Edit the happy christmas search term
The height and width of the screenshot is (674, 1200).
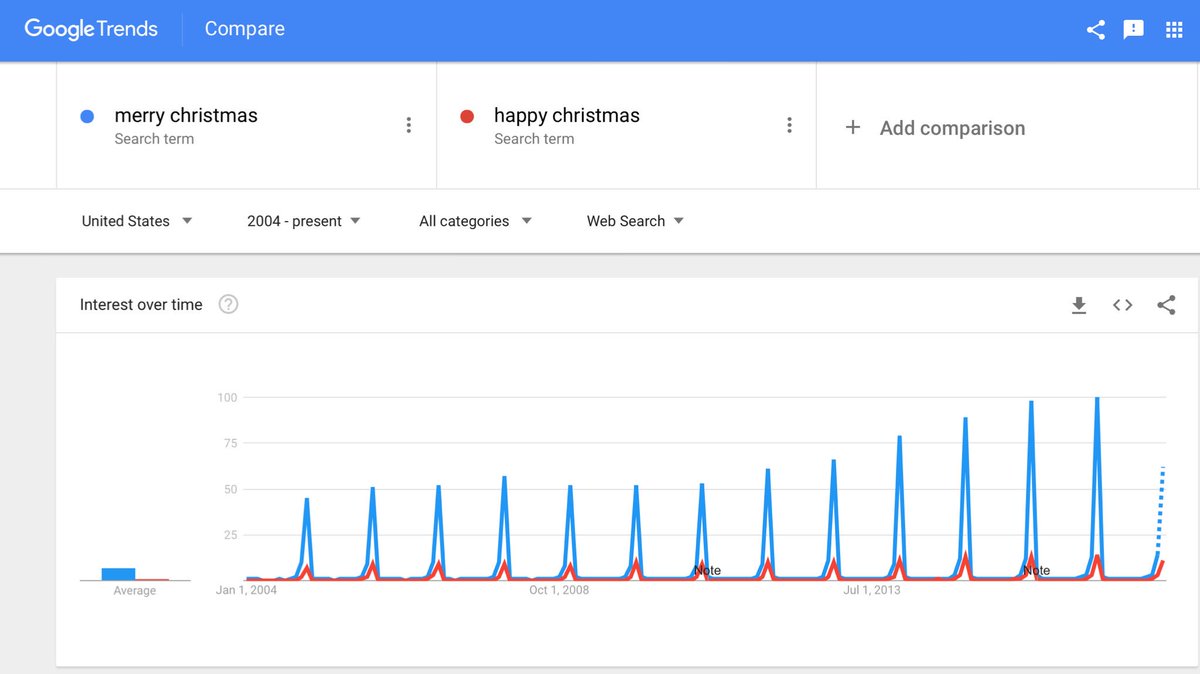567,116
